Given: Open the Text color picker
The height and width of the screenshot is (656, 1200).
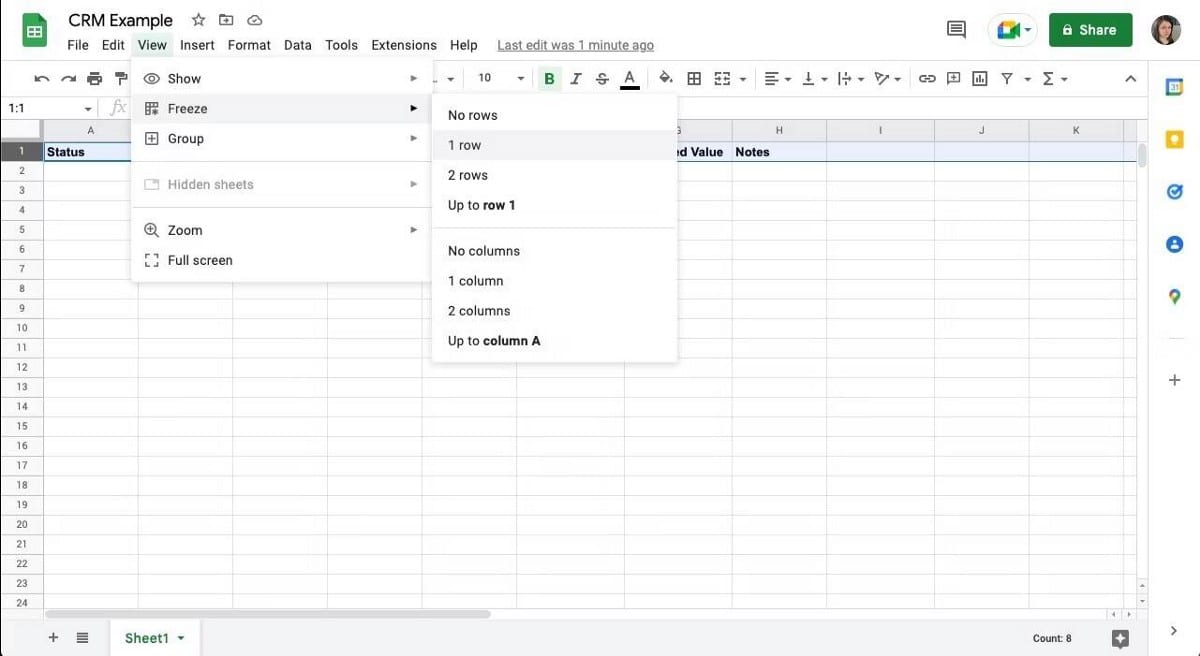Looking at the screenshot, I should [628, 77].
